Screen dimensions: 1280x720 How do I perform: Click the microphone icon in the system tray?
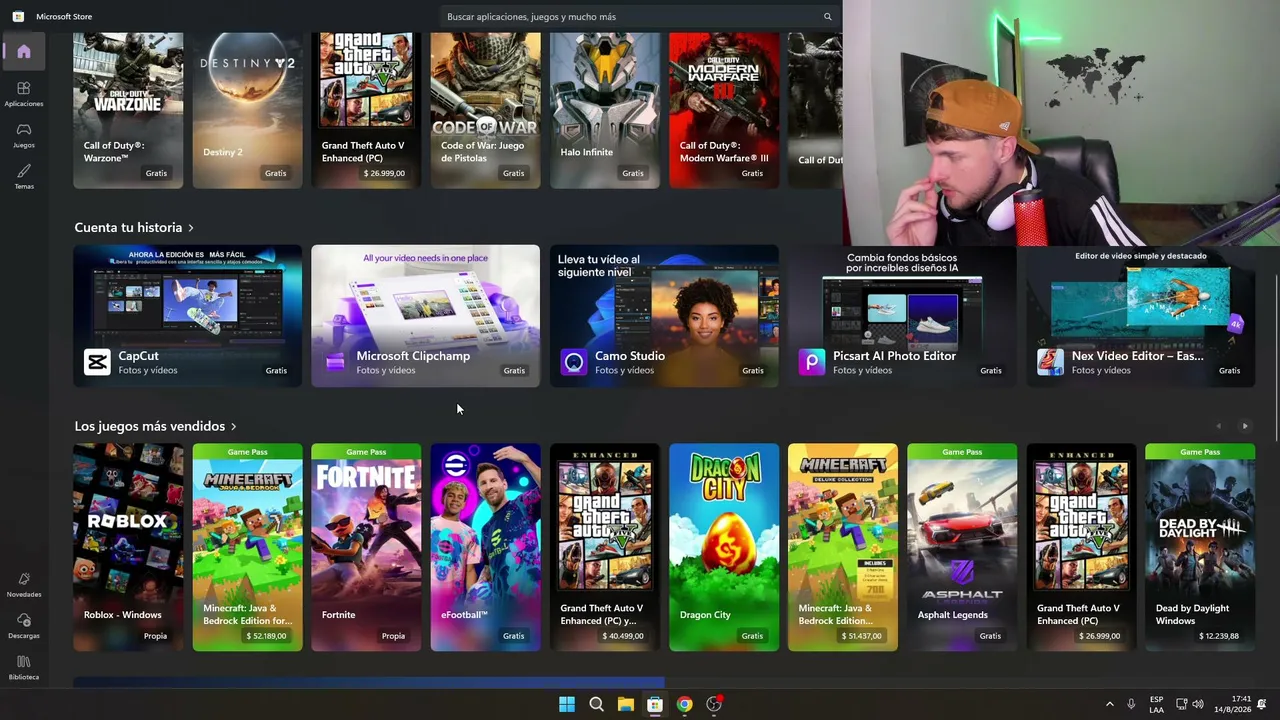pos(1131,704)
